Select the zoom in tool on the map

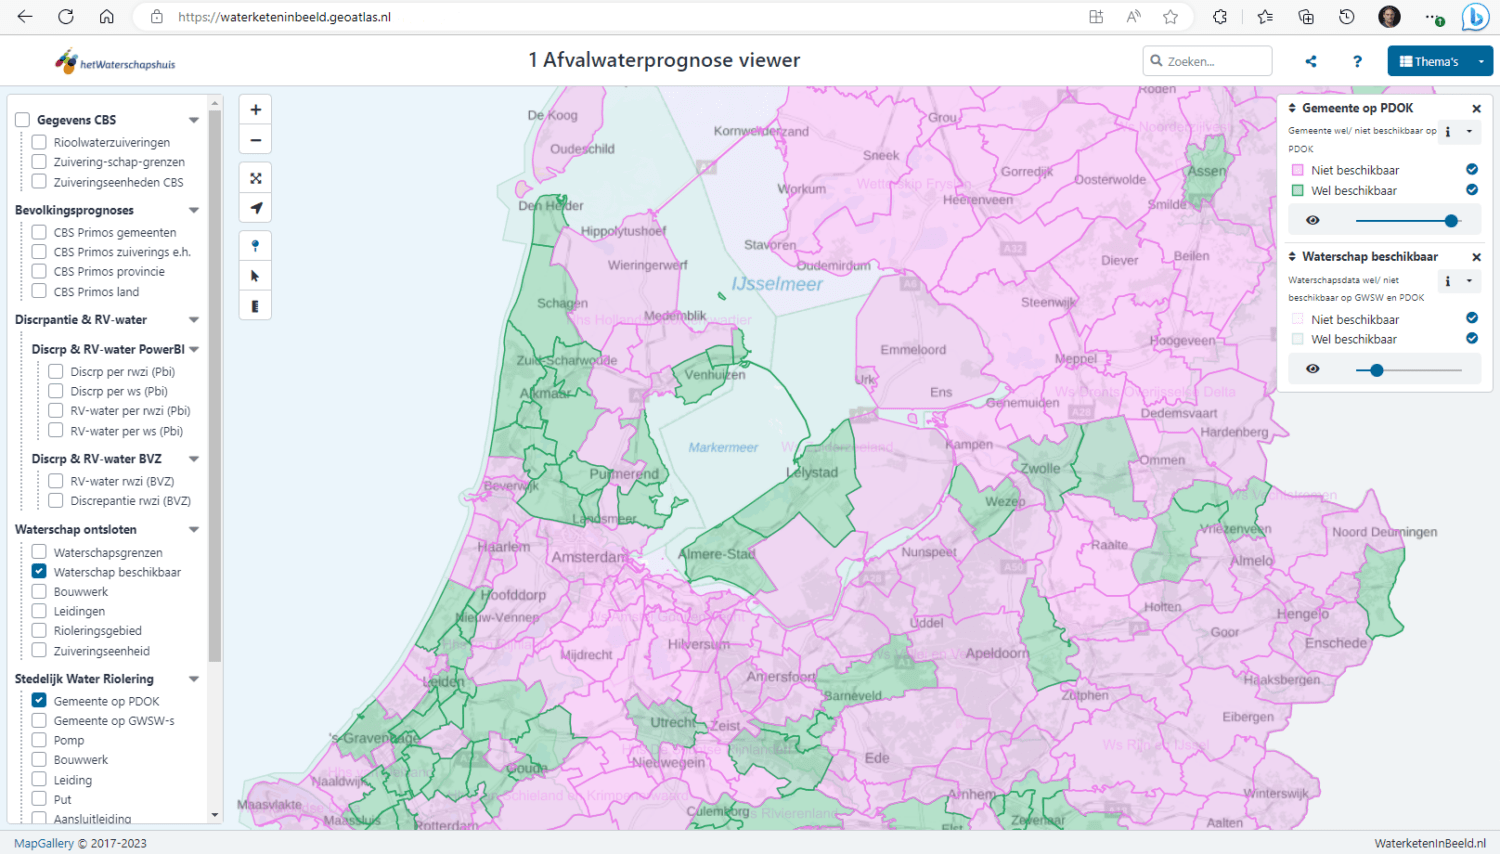tap(255, 108)
